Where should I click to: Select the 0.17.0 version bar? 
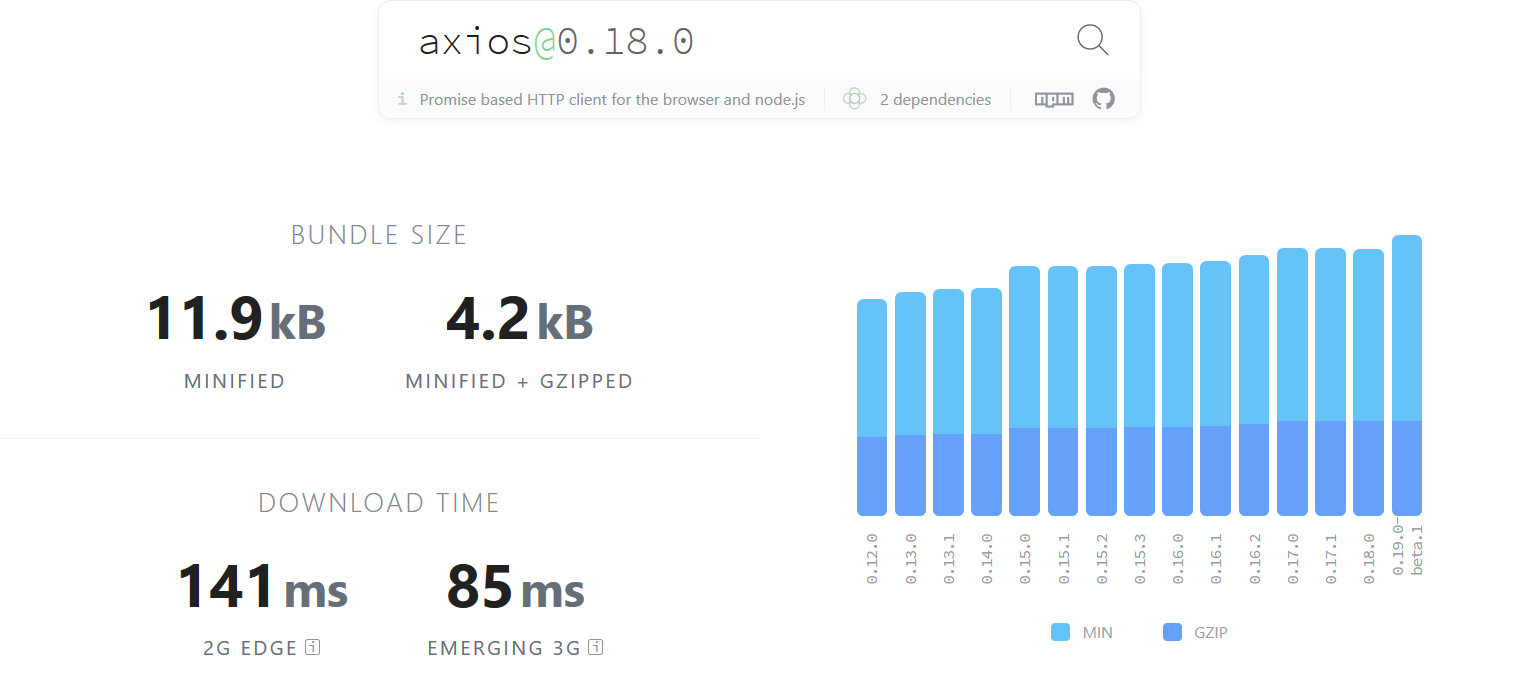pos(1292,381)
